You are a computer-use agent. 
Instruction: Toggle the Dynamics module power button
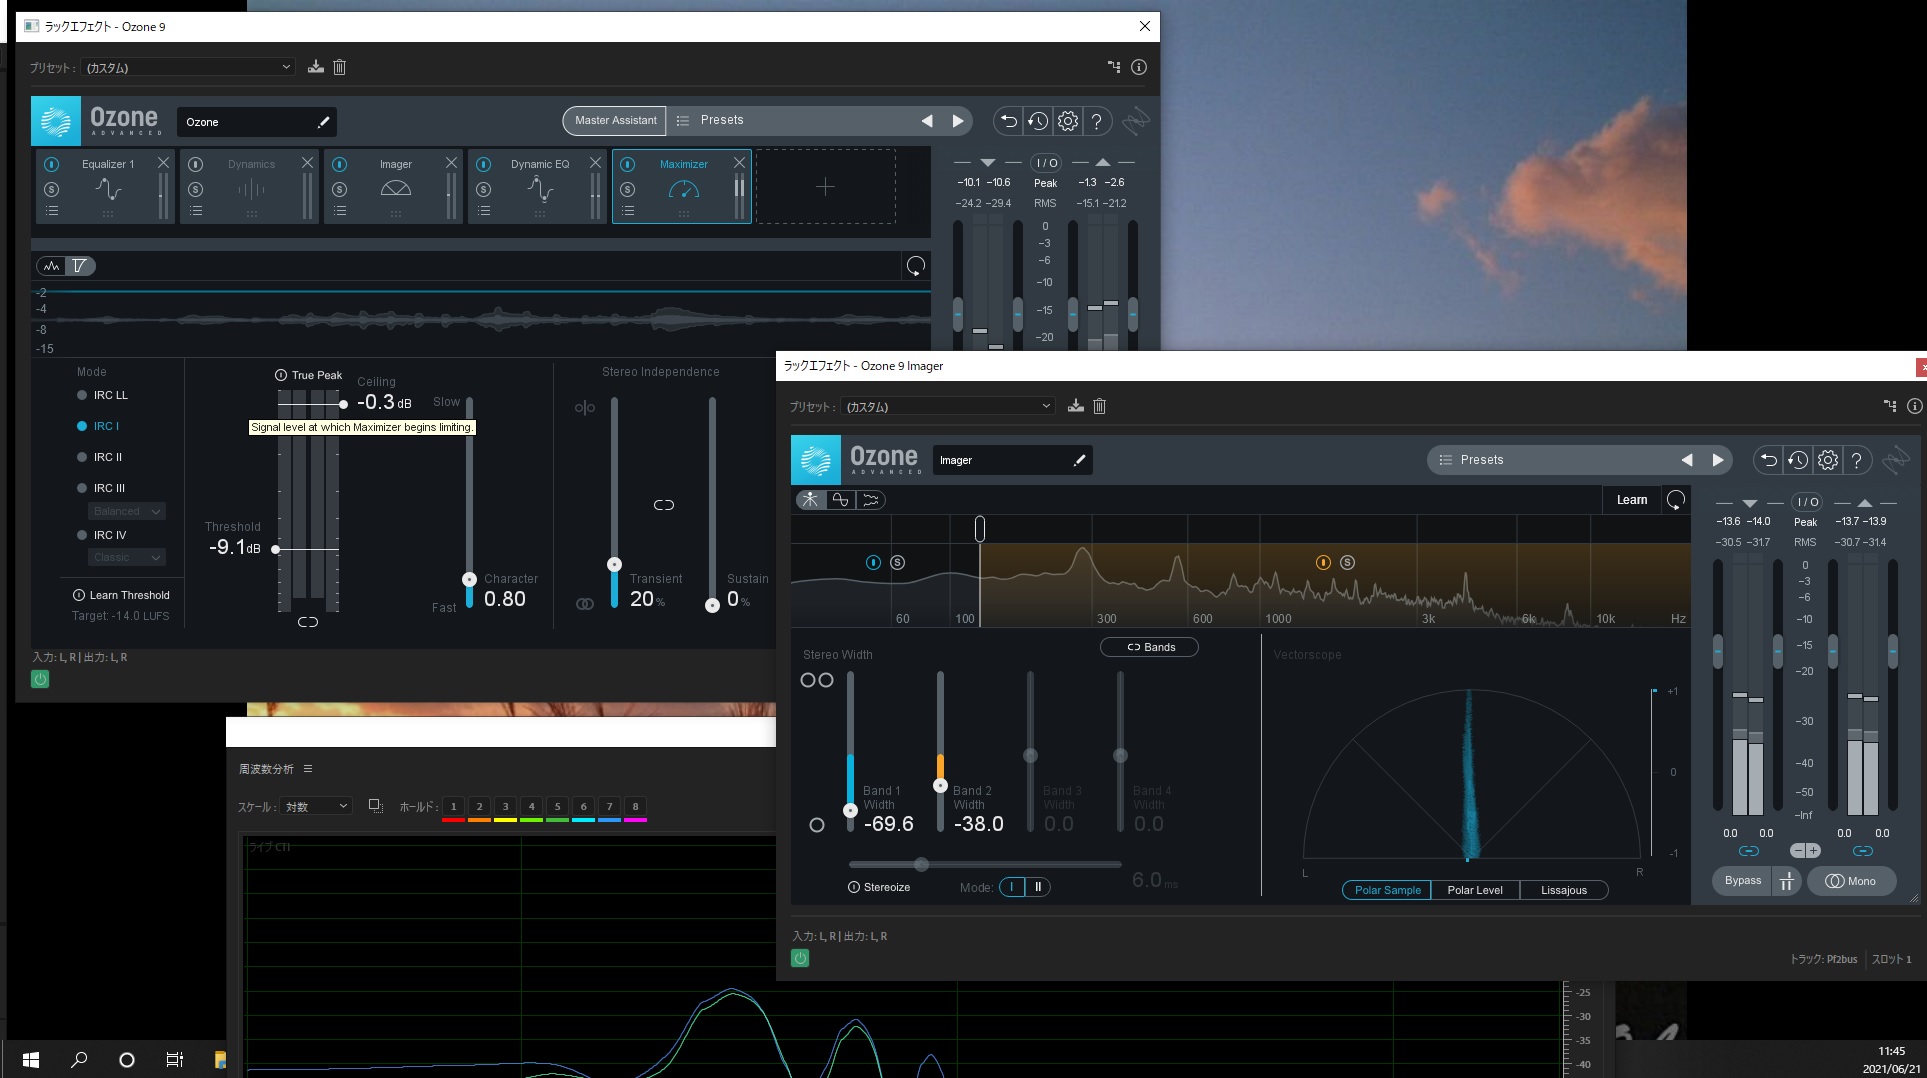point(196,164)
